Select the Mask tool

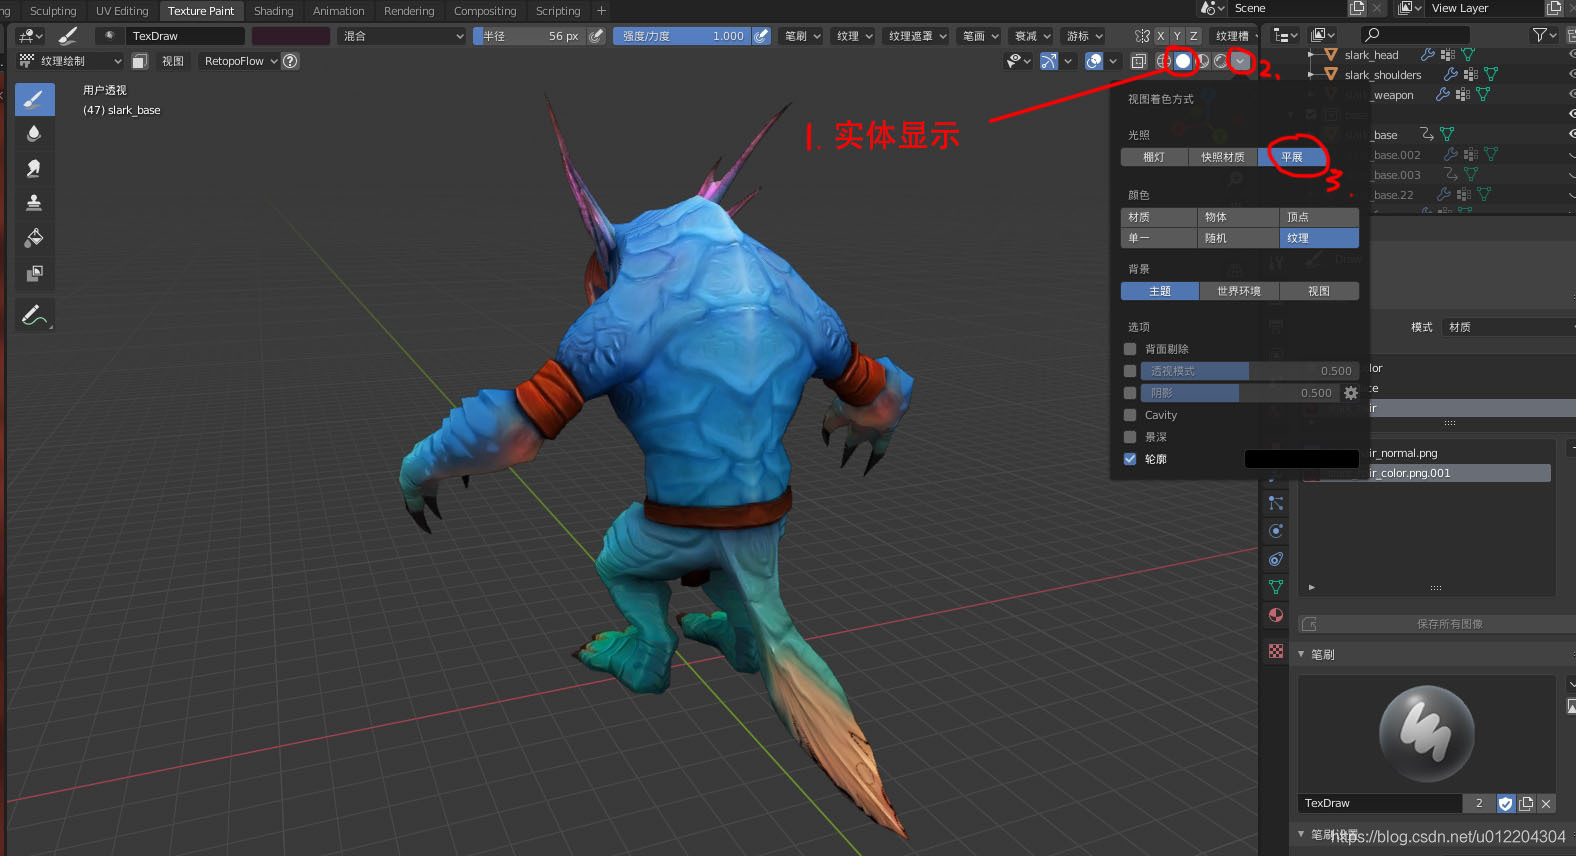coord(34,273)
